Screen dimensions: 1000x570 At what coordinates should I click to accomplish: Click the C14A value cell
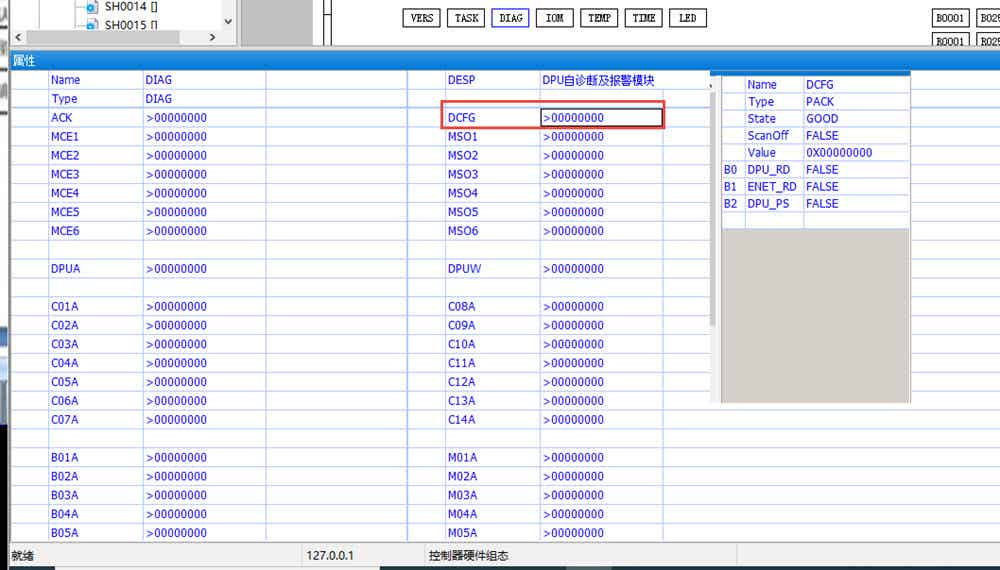(x=601, y=420)
